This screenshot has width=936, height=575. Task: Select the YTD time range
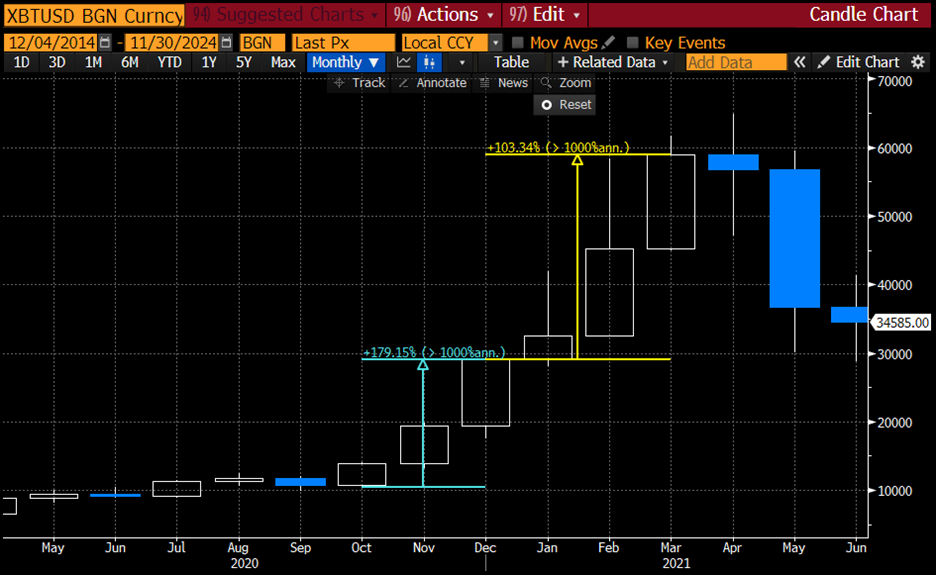pyautogui.click(x=170, y=62)
